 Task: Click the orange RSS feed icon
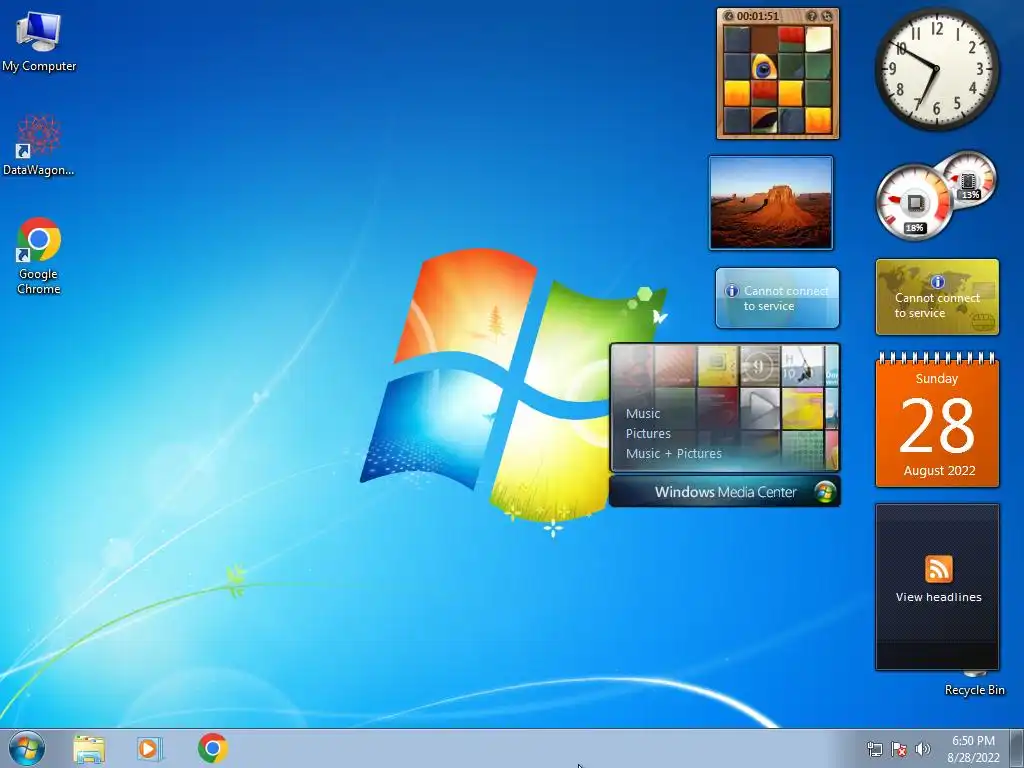(938, 569)
